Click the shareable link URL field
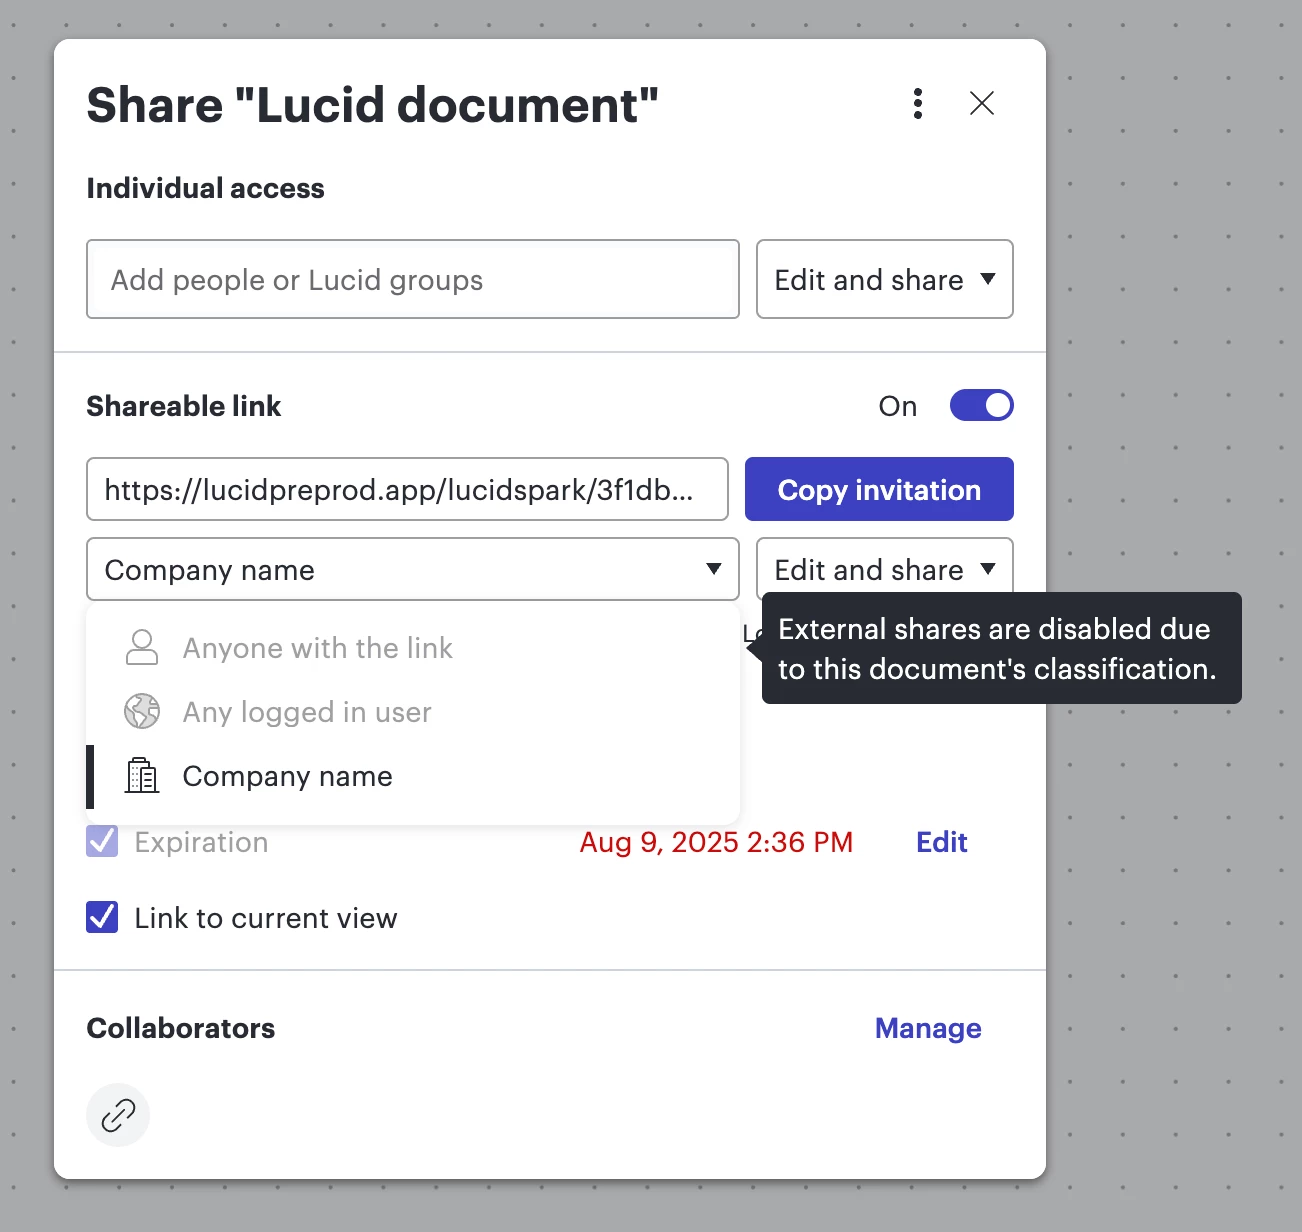Screen dimensions: 1302x1232 (x=407, y=489)
